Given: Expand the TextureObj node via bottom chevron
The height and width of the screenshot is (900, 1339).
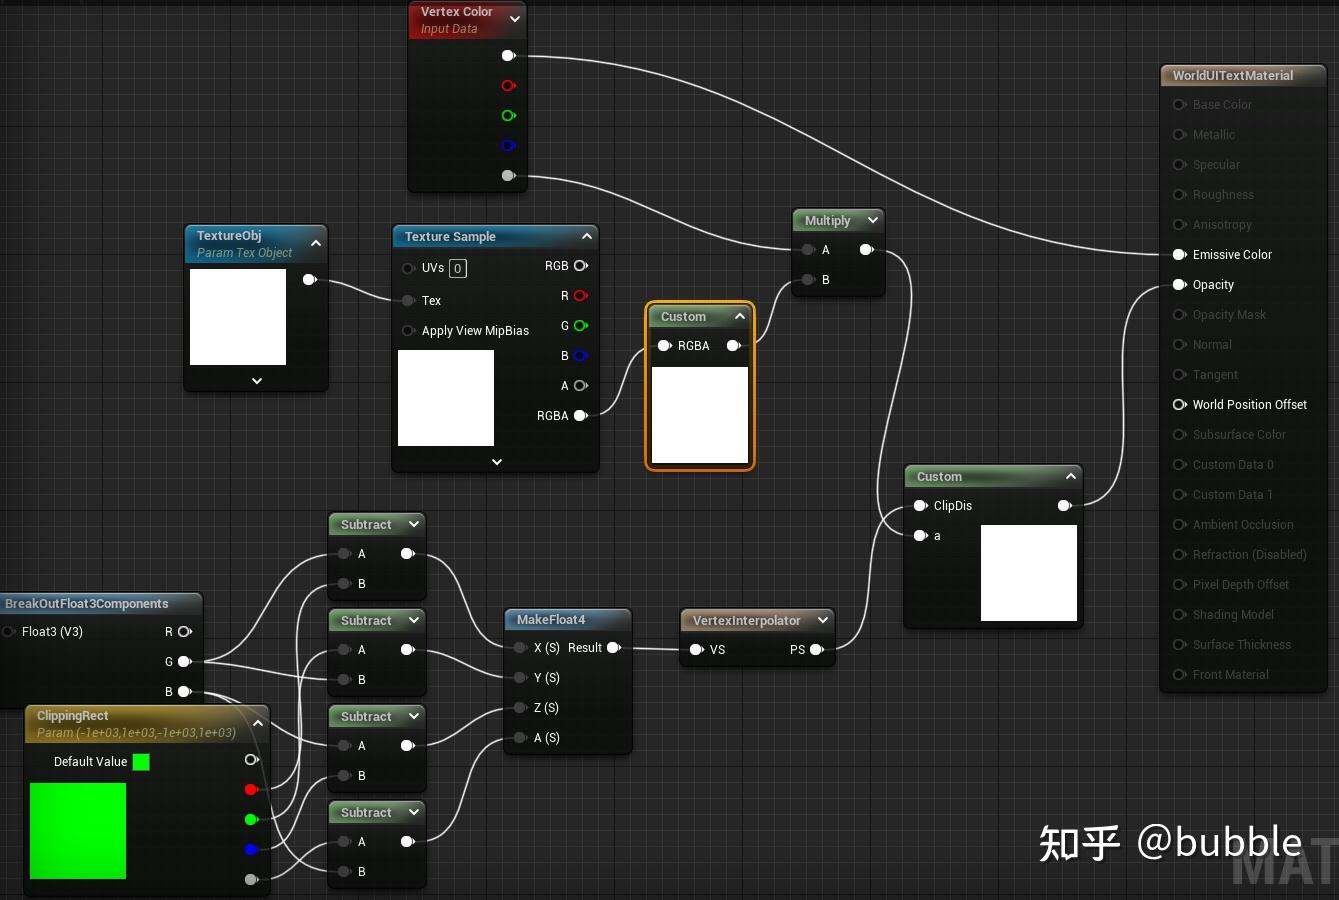Looking at the screenshot, I should (x=256, y=381).
